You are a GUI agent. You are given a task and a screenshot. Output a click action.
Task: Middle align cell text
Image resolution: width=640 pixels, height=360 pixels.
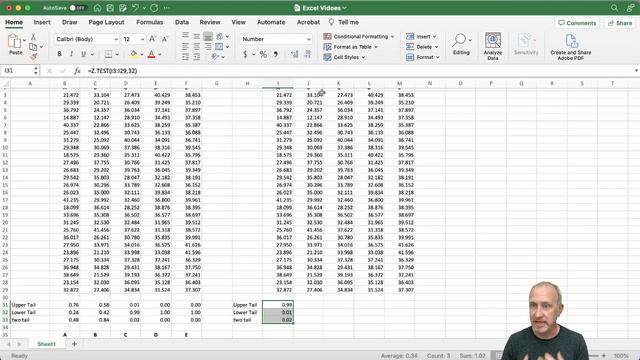pyautogui.click(x=197, y=36)
